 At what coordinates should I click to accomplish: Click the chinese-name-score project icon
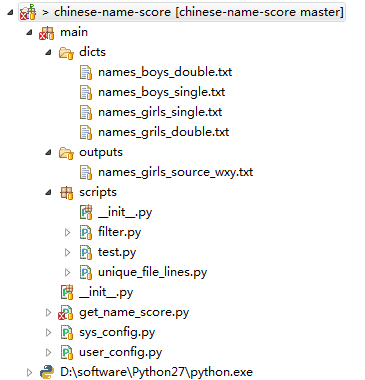click(x=28, y=12)
